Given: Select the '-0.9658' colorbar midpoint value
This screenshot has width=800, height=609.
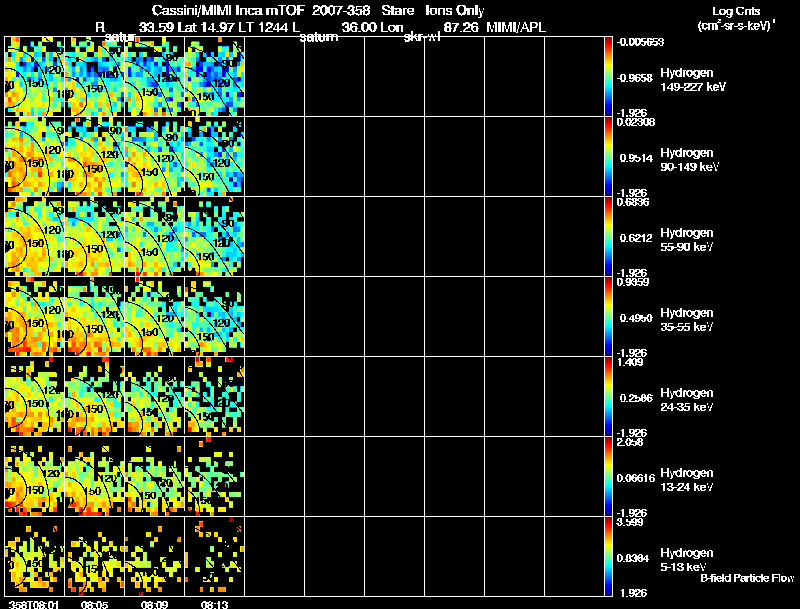Looking at the screenshot, I should click(x=635, y=78).
